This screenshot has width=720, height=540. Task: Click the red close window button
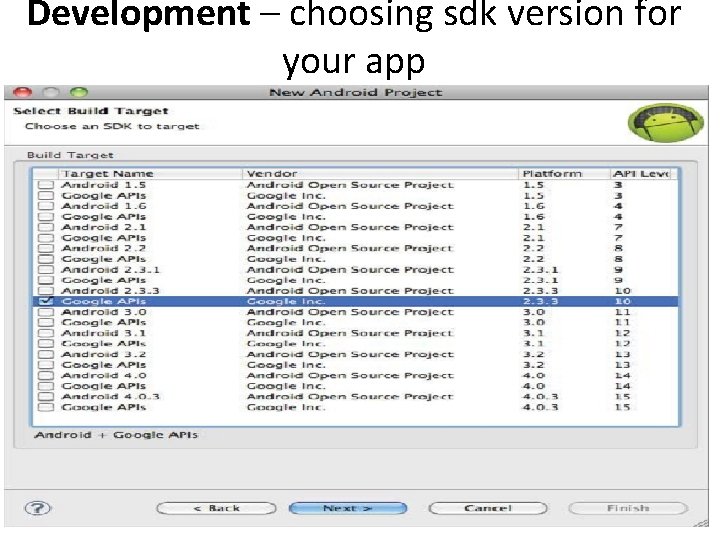[x=22, y=92]
